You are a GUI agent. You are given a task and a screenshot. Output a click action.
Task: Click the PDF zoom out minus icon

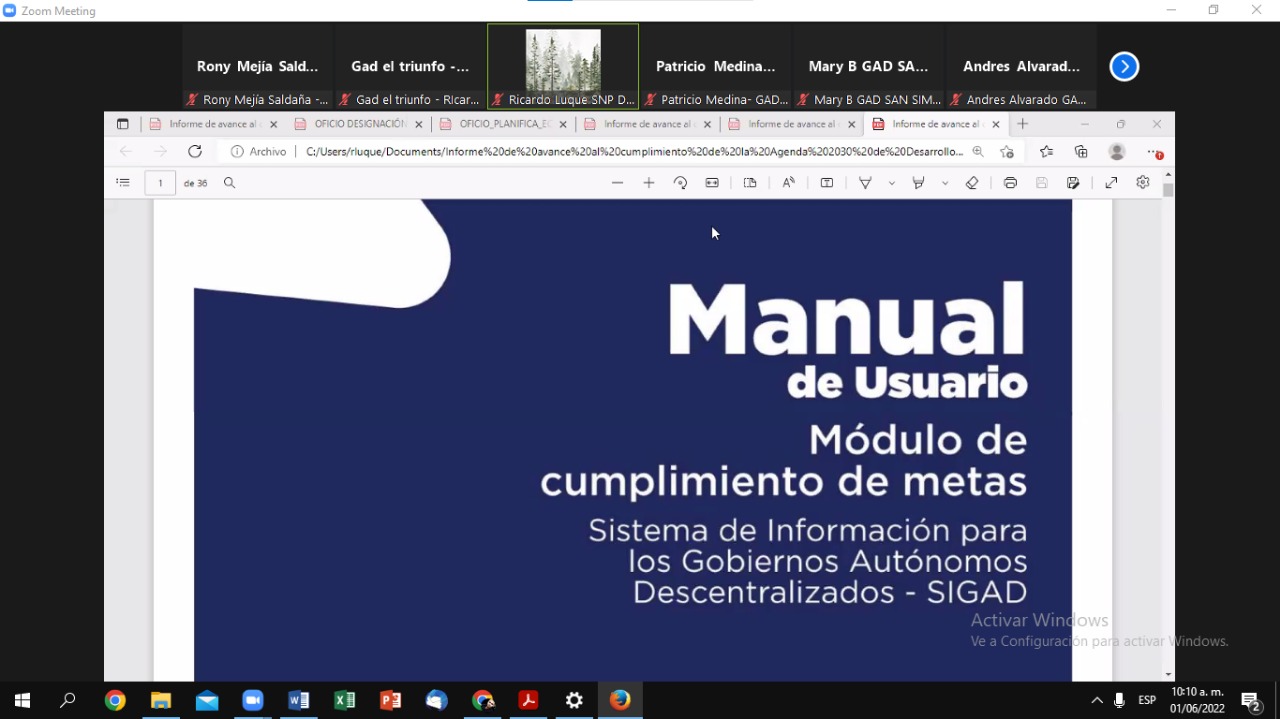(617, 183)
